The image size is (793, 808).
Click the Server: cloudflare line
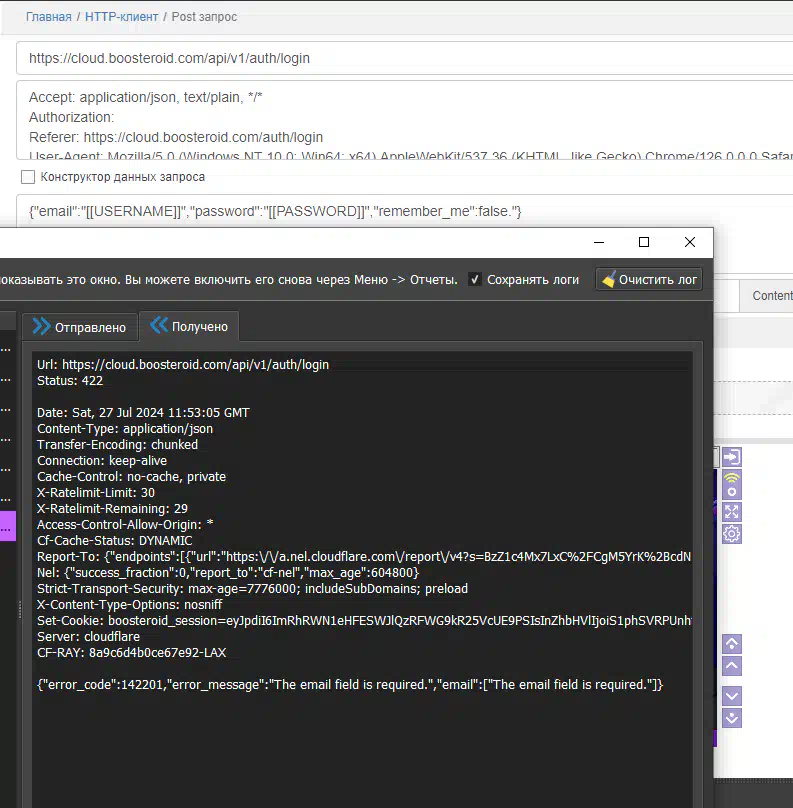click(x=88, y=636)
